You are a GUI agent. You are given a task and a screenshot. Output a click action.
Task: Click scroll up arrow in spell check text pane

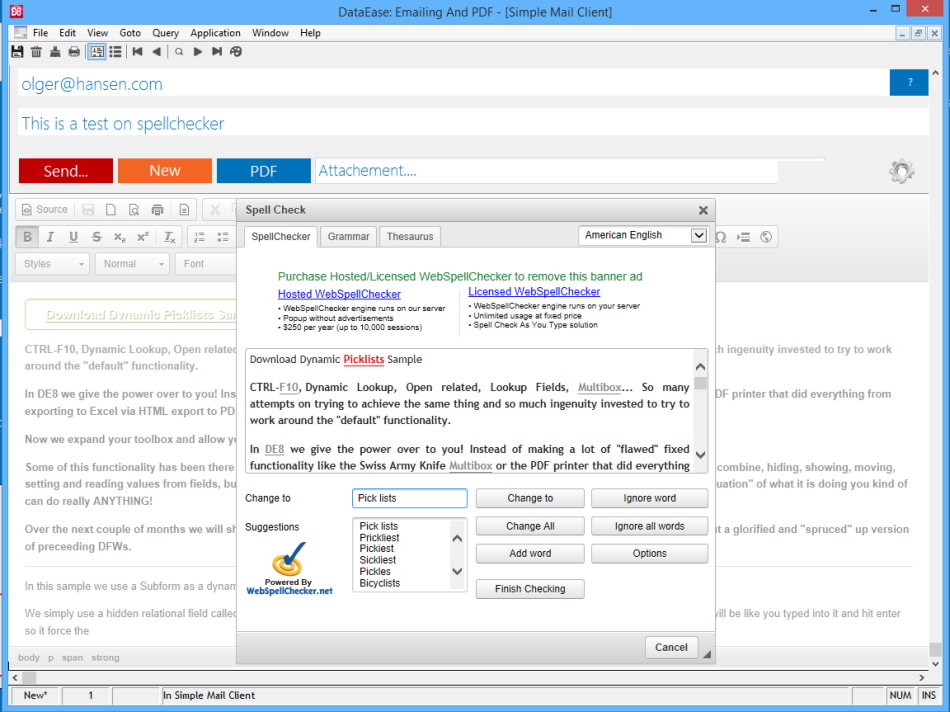[x=700, y=367]
